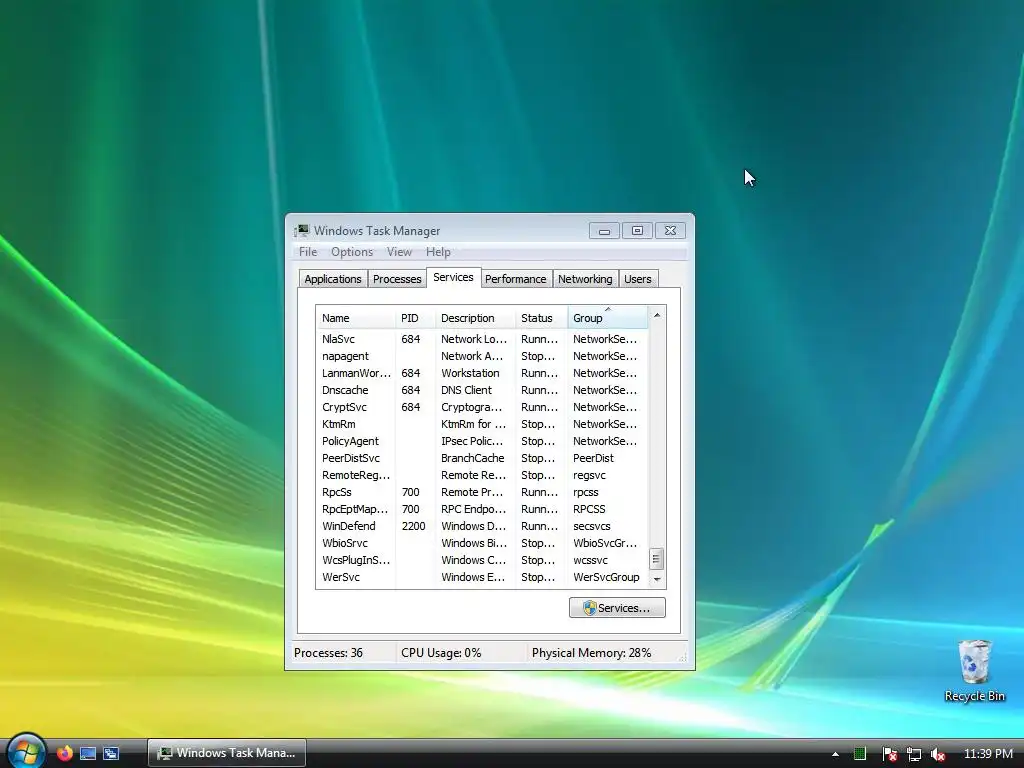The width and height of the screenshot is (1024, 768).
Task: Select the WerSvc service row
Action: [482, 577]
